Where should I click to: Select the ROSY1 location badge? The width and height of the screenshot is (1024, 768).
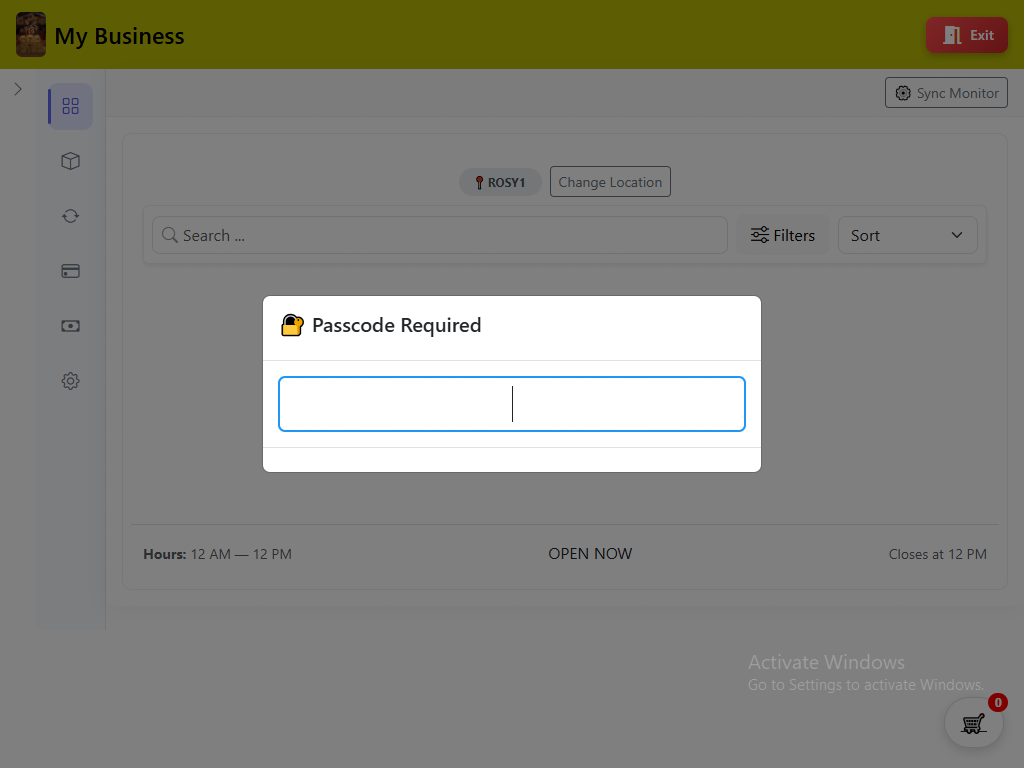pyautogui.click(x=500, y=182)
